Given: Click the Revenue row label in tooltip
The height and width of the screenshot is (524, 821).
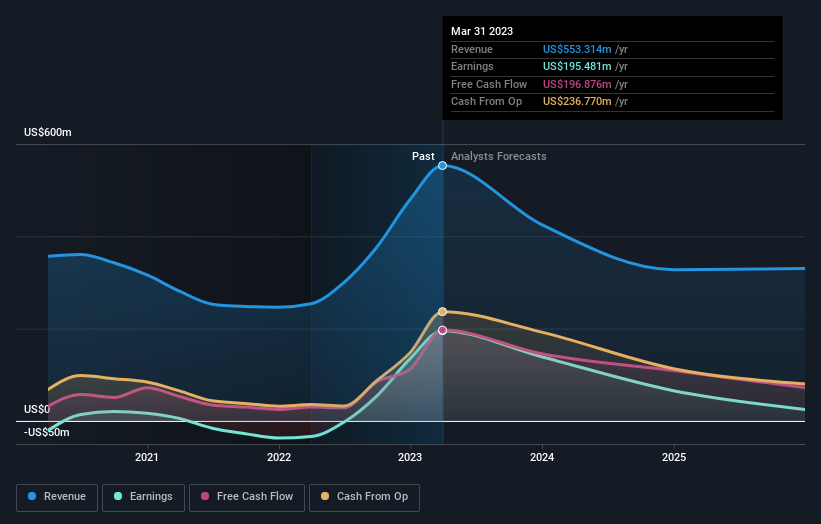Looking at the screenshot, I should 472,49.
